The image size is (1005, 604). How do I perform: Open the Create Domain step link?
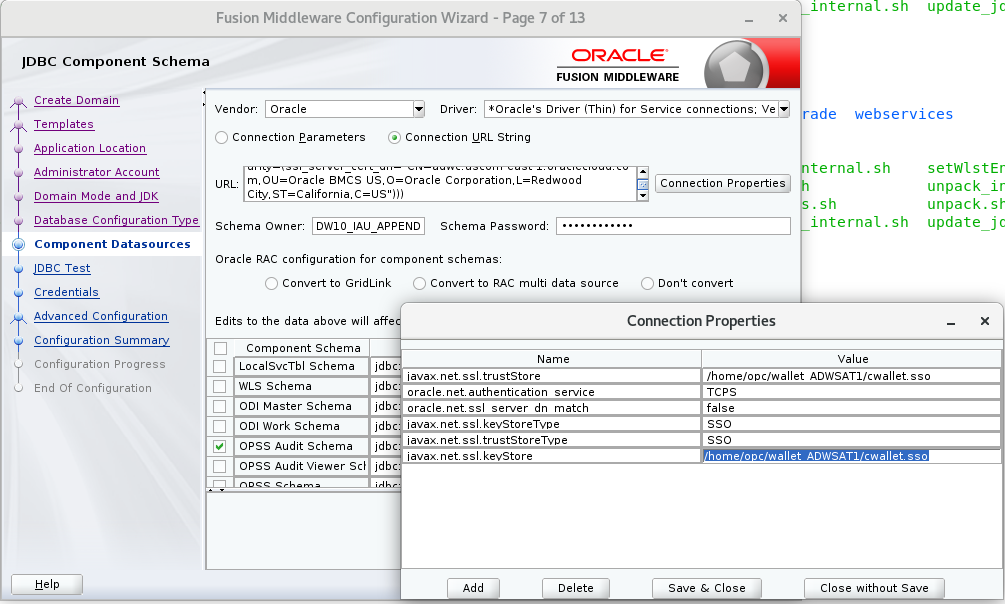tap(76, 100)
